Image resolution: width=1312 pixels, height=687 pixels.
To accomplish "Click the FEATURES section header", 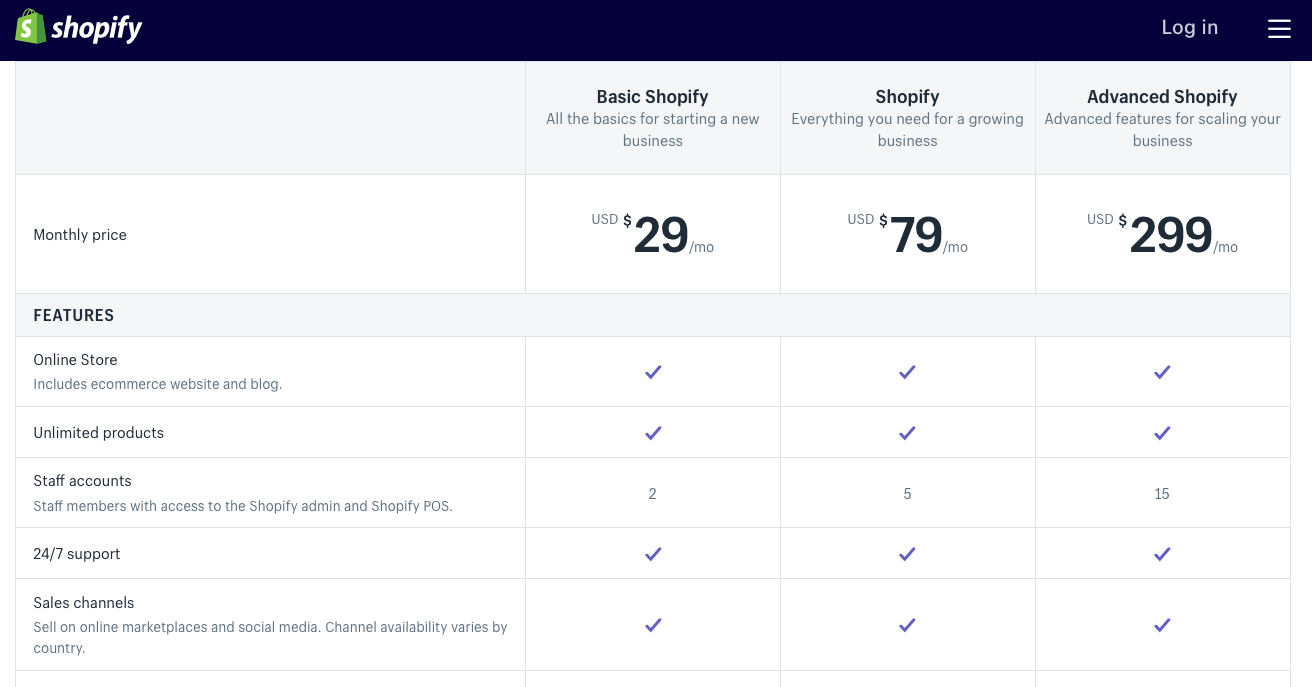I will pyautogui.click(x=73, y=315).
